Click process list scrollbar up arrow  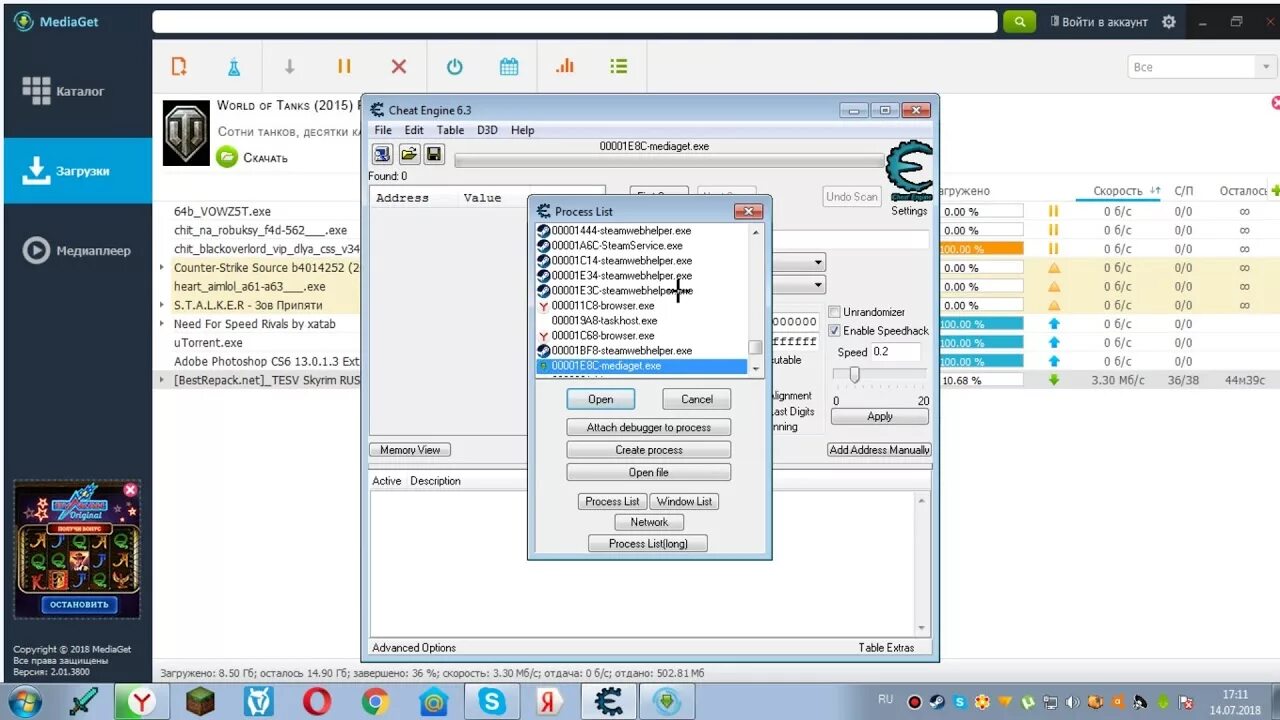[756, 232]
